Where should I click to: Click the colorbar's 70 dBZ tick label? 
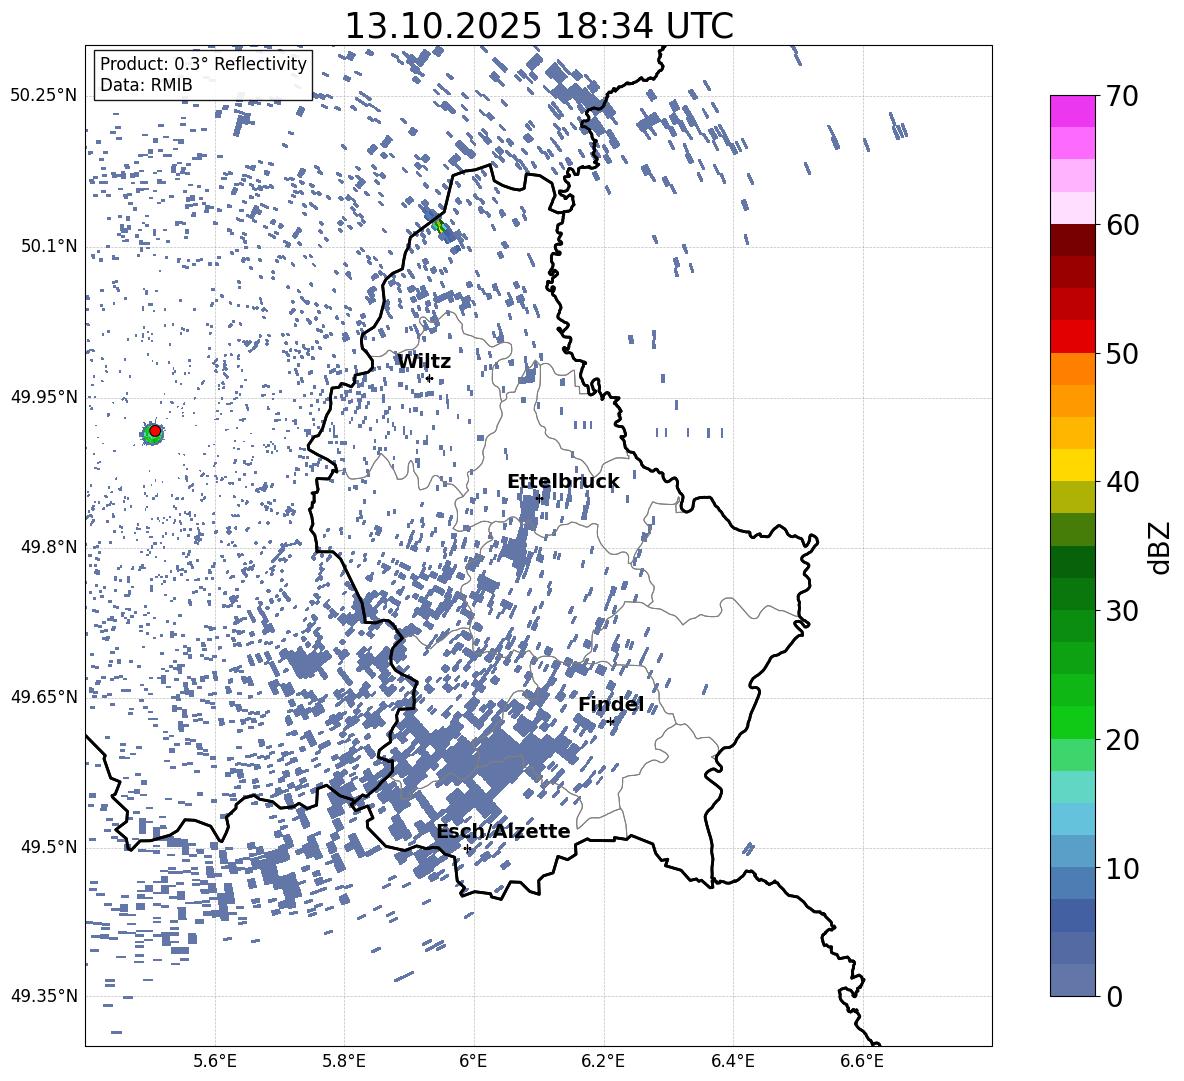(1123, 96)
